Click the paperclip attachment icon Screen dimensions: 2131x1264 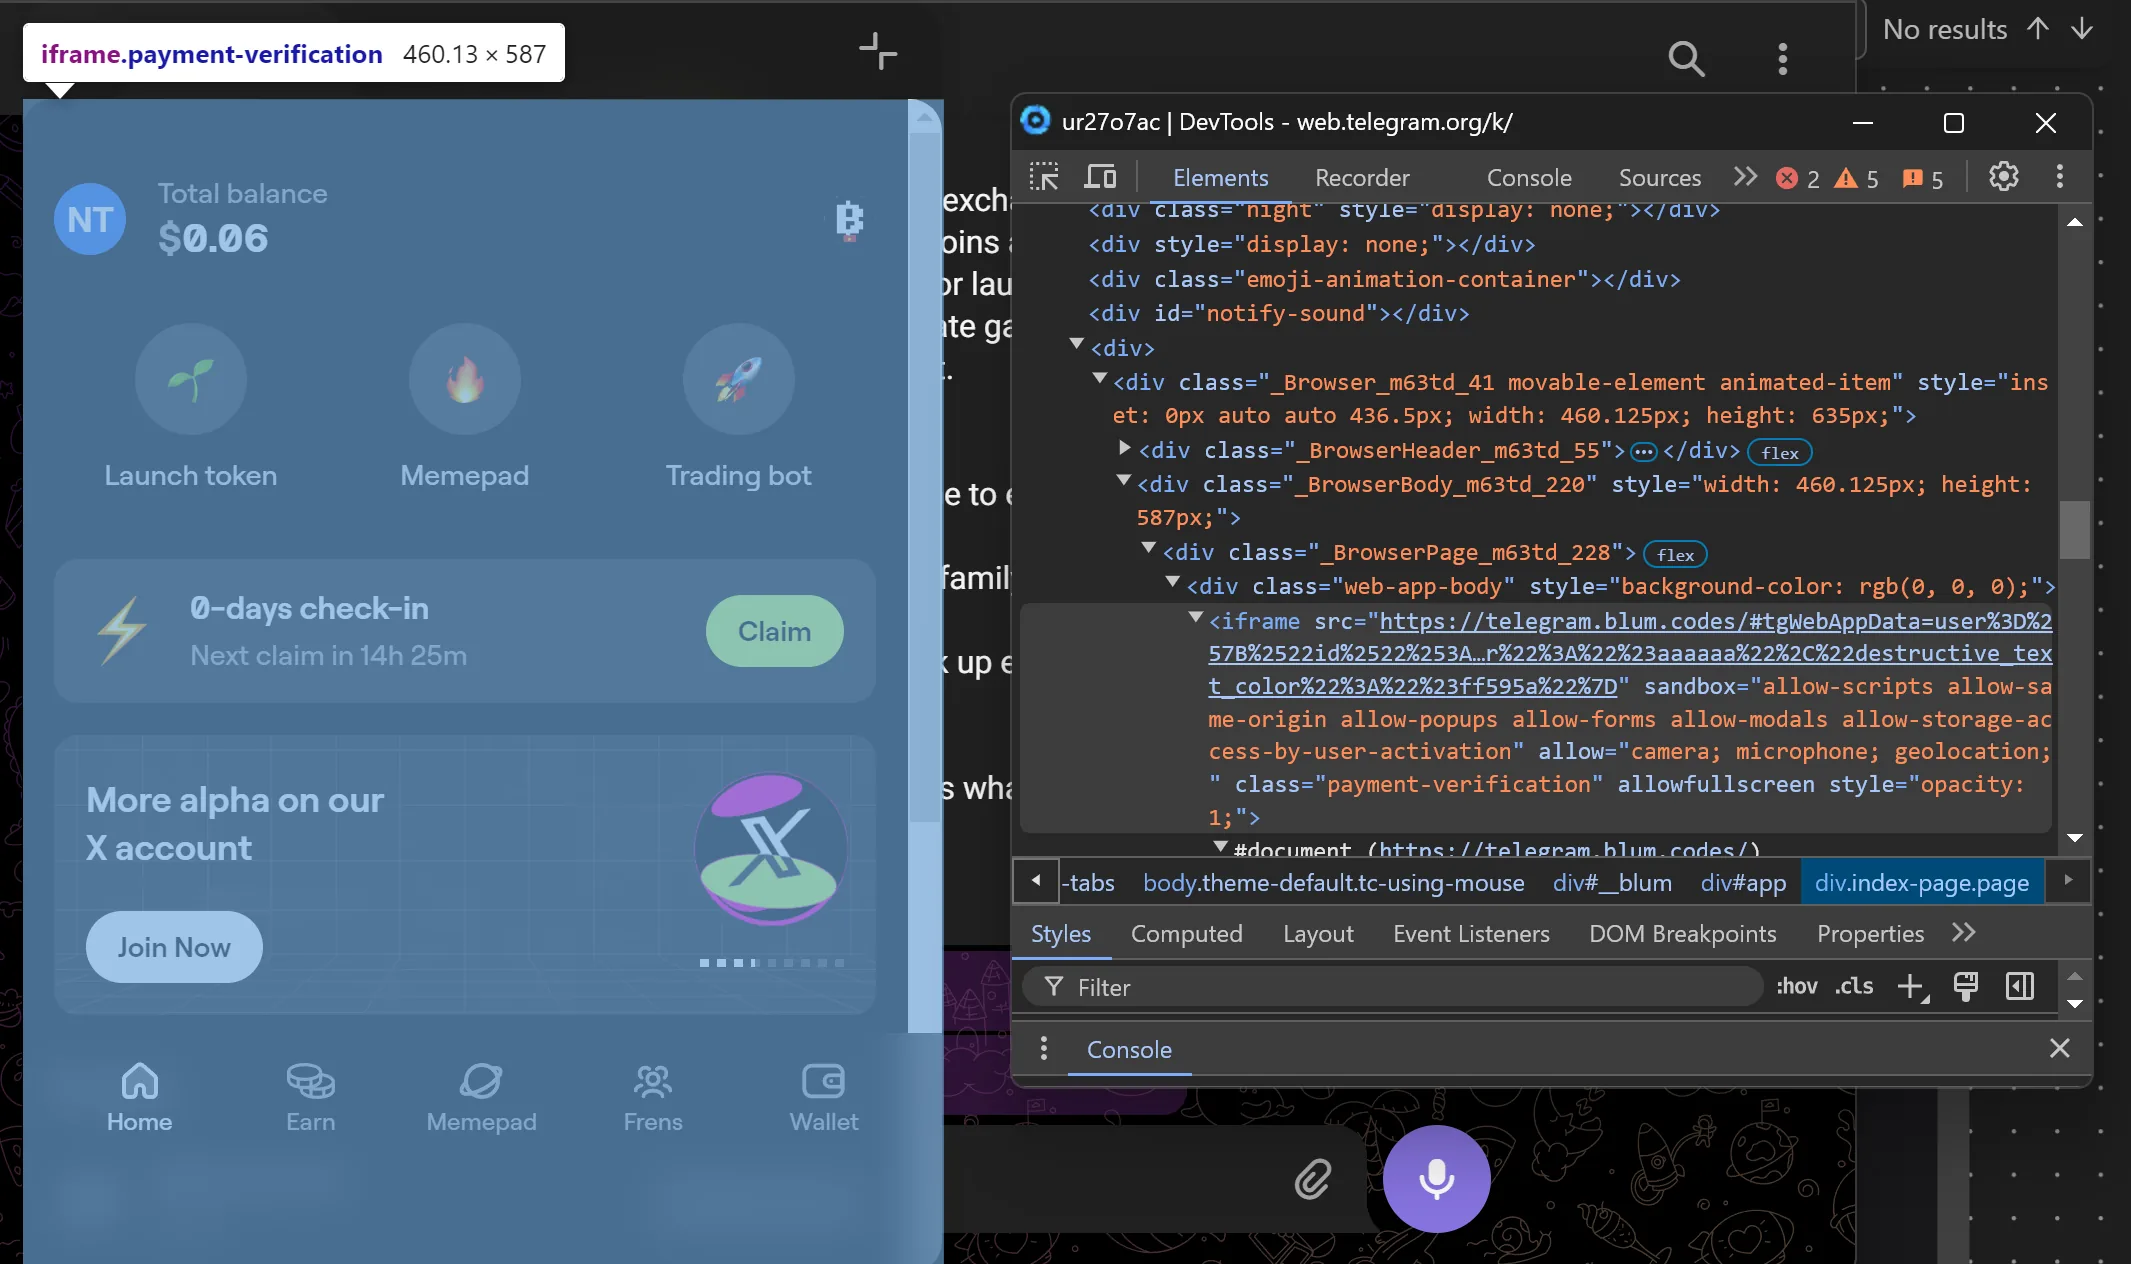click(x=1313, y=1179)
